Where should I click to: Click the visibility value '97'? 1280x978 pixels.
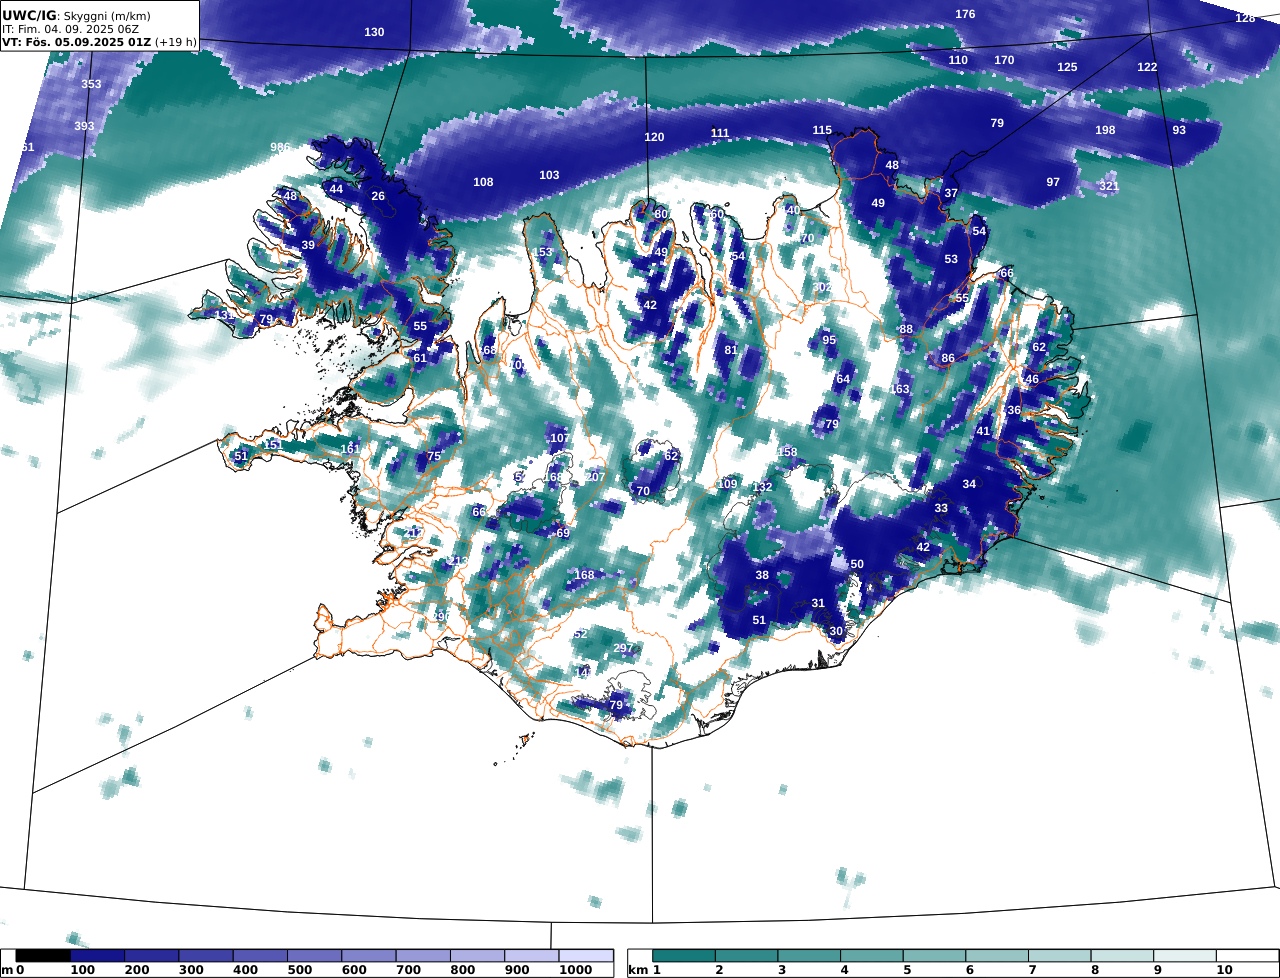(1053, 182)
